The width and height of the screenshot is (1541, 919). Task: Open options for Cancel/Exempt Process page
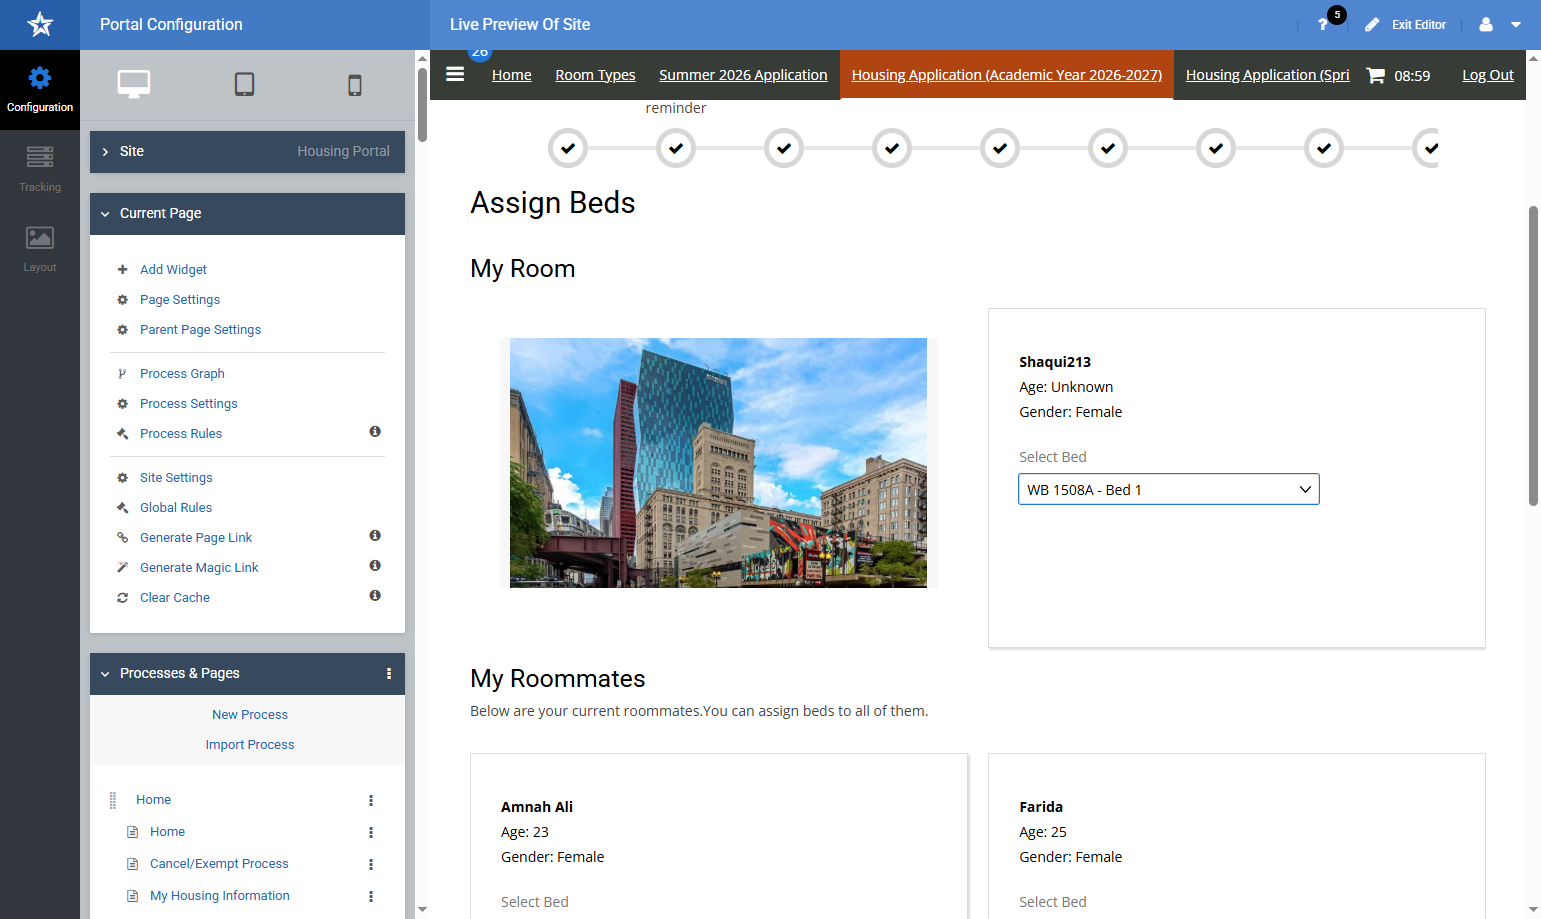(x=371, y=864)
